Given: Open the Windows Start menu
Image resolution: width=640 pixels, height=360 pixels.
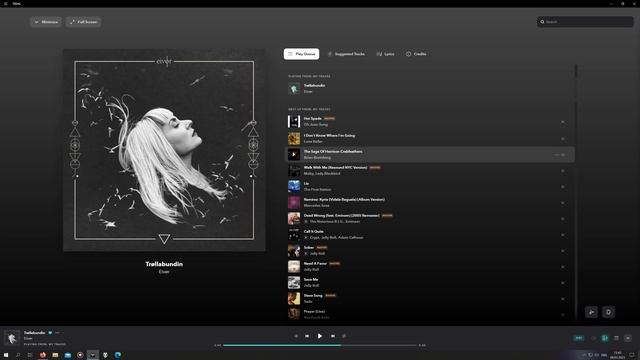Looking at the screenshot, I should point(6,355).
